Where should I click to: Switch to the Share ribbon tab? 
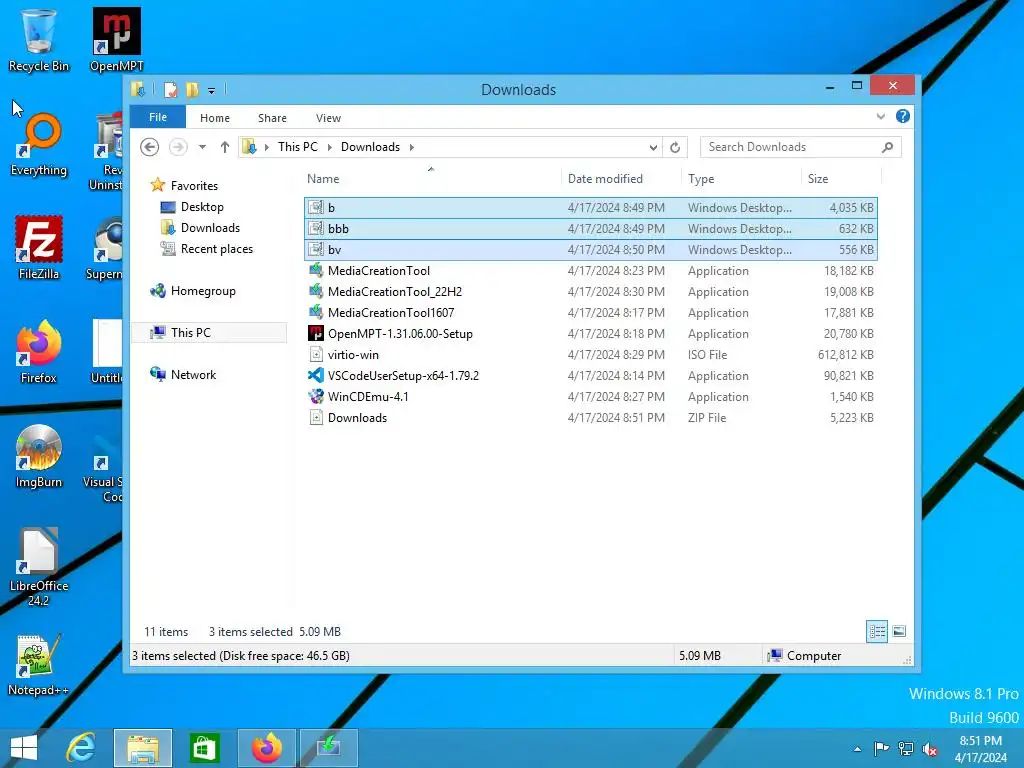[272, 118]
